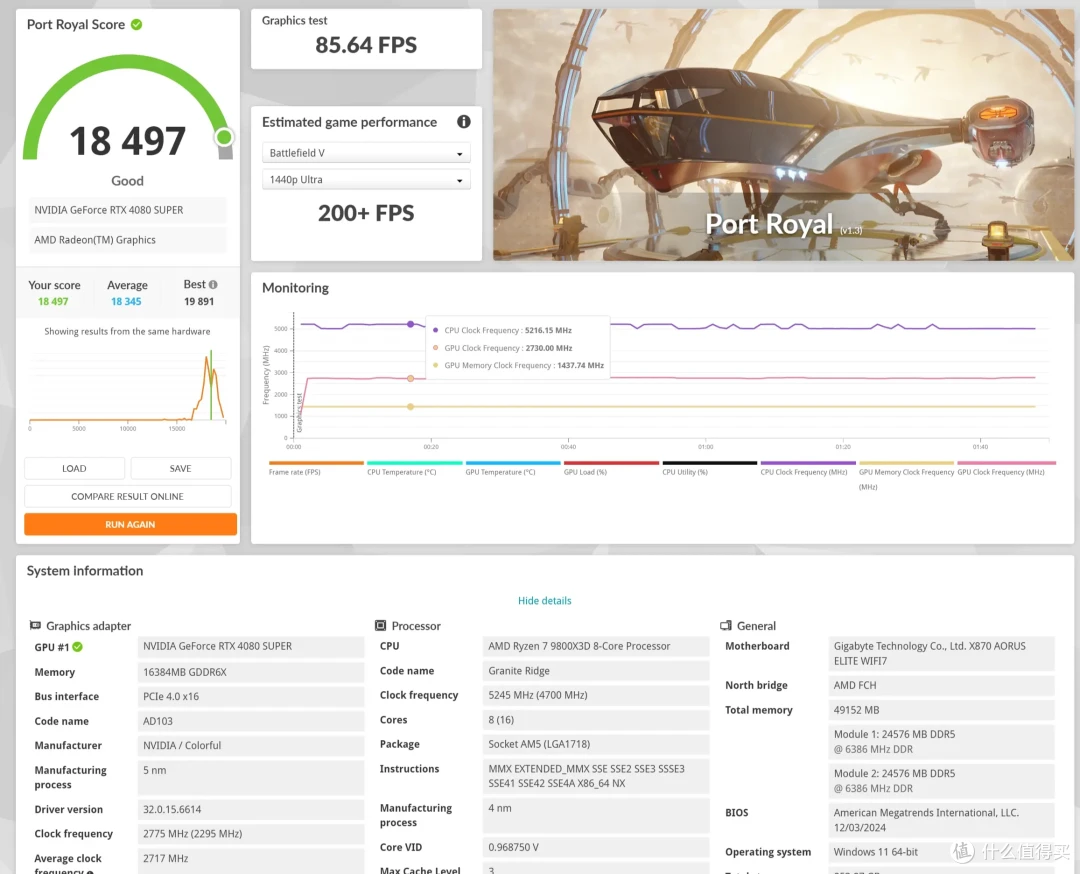Click the AD103 code name value
Screen dimensions: 1080x874
pos(251,721)
